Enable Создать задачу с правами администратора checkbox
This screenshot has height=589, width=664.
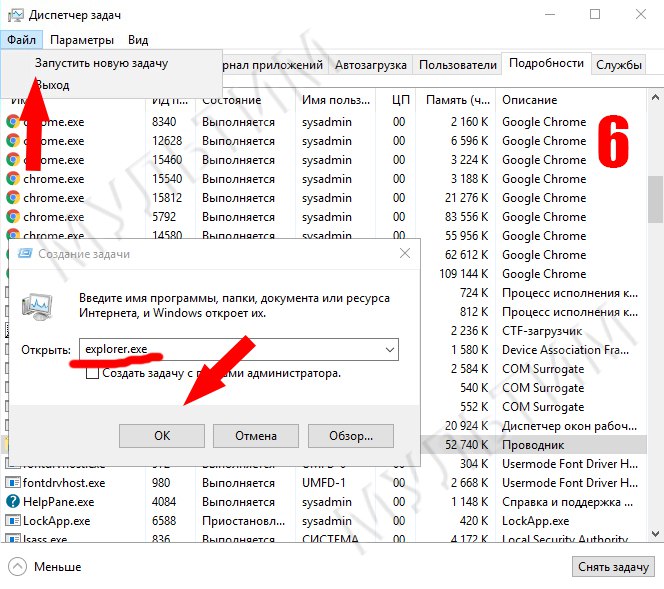[x=92, y=373]
